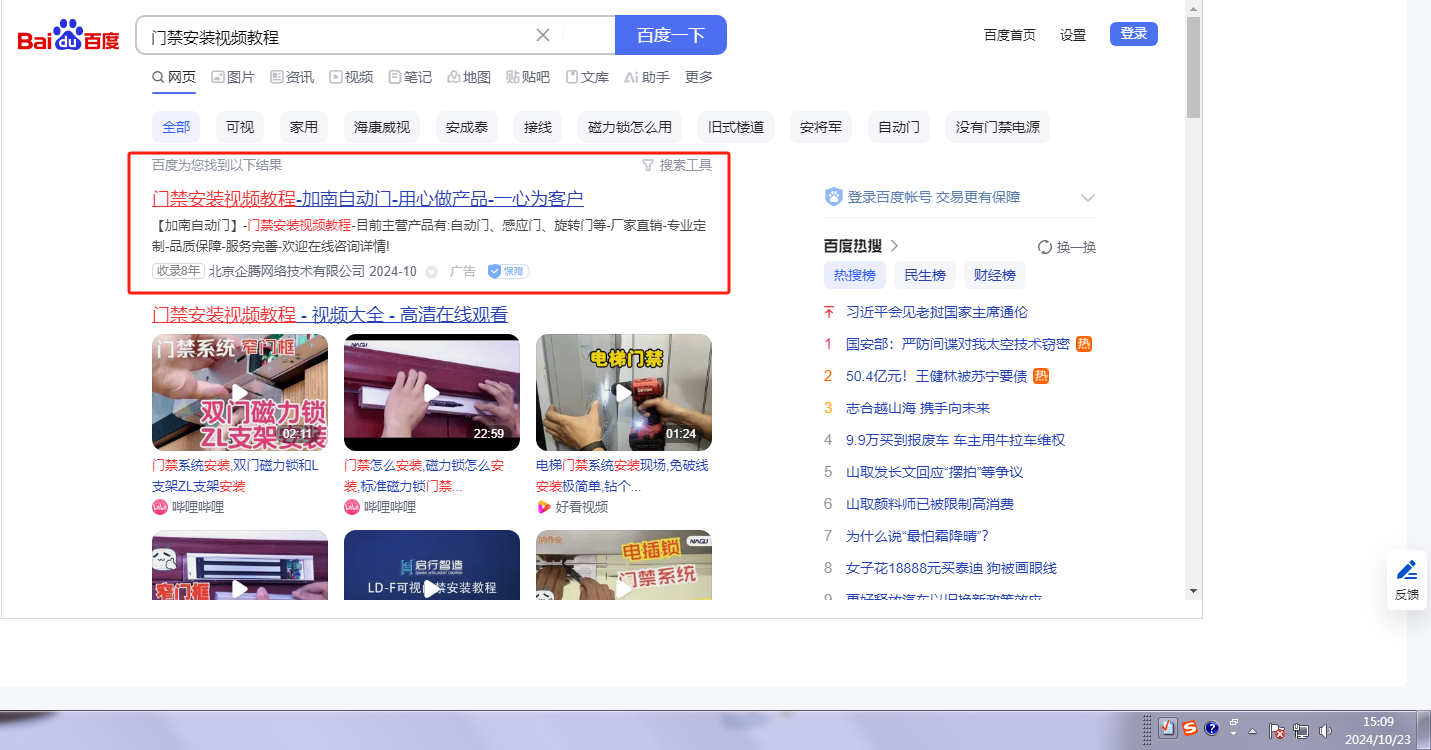This screenshot has height=750, width=1431.
Task: Open the 贴吧 tab
Action: (528, 77)
